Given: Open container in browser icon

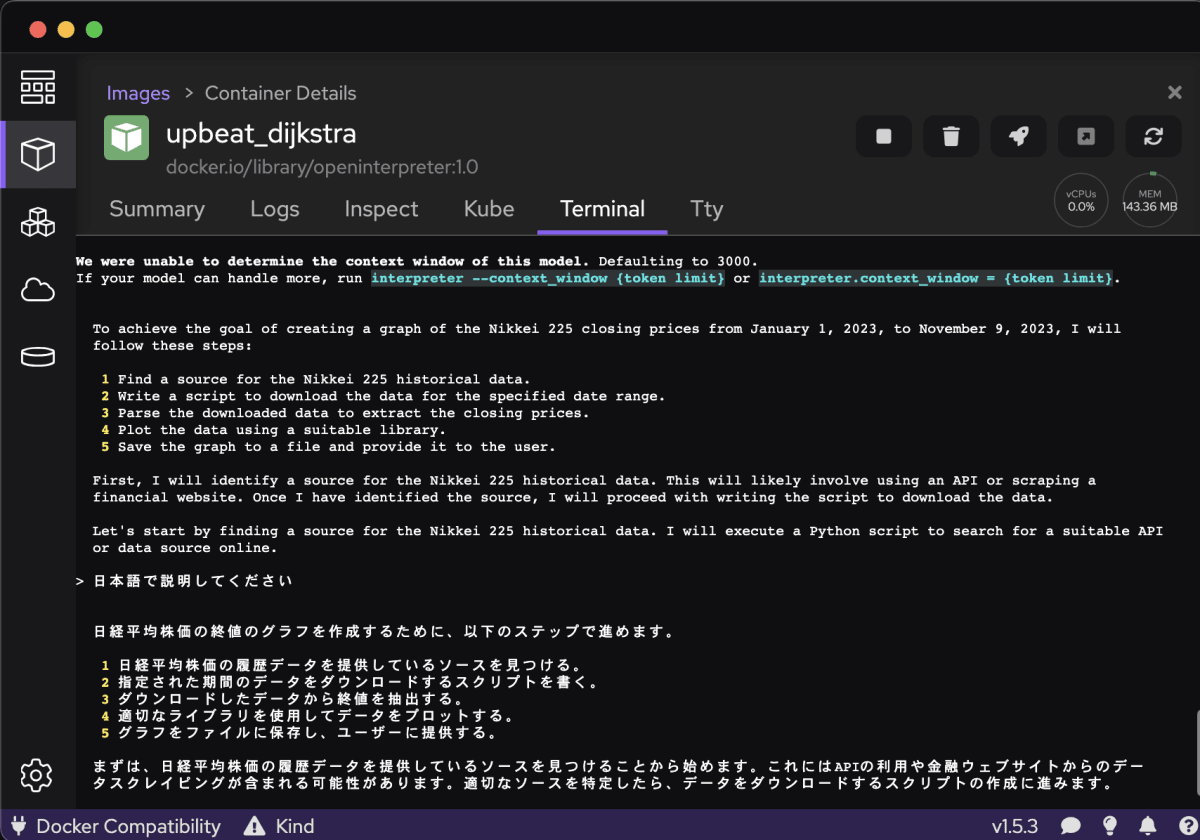Looking at the screenshot, I should (x=1086, y=136).
